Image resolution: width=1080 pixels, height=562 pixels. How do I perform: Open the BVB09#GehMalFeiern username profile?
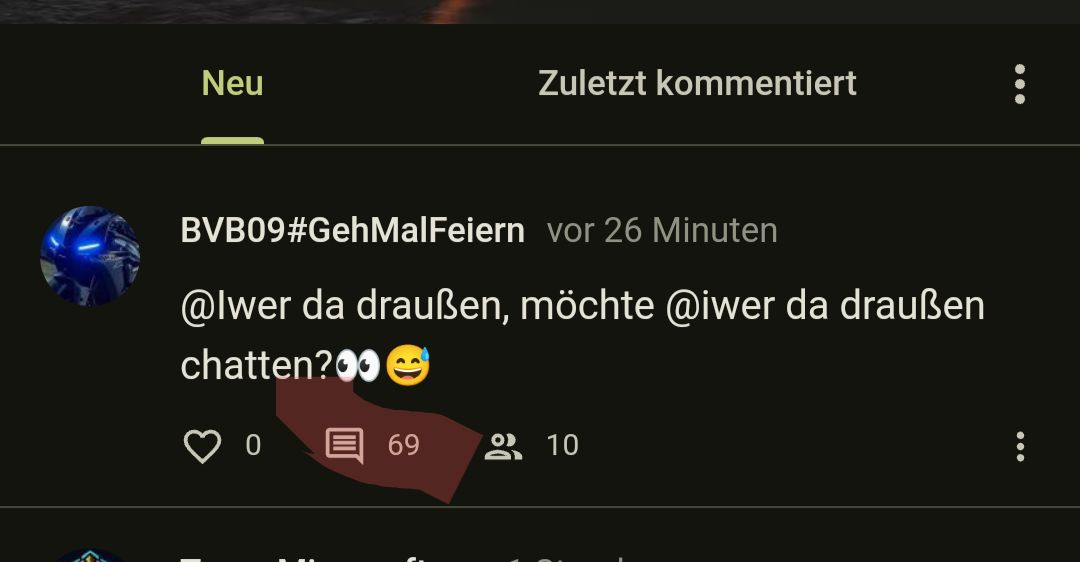coord(353,230)
